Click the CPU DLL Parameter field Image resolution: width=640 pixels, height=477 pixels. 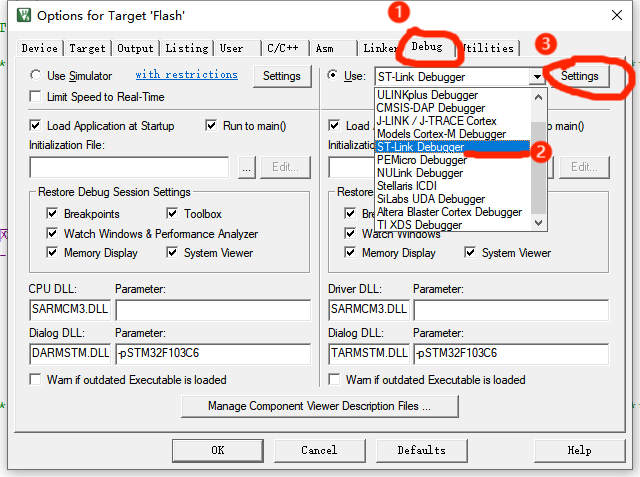coord(213,310)
